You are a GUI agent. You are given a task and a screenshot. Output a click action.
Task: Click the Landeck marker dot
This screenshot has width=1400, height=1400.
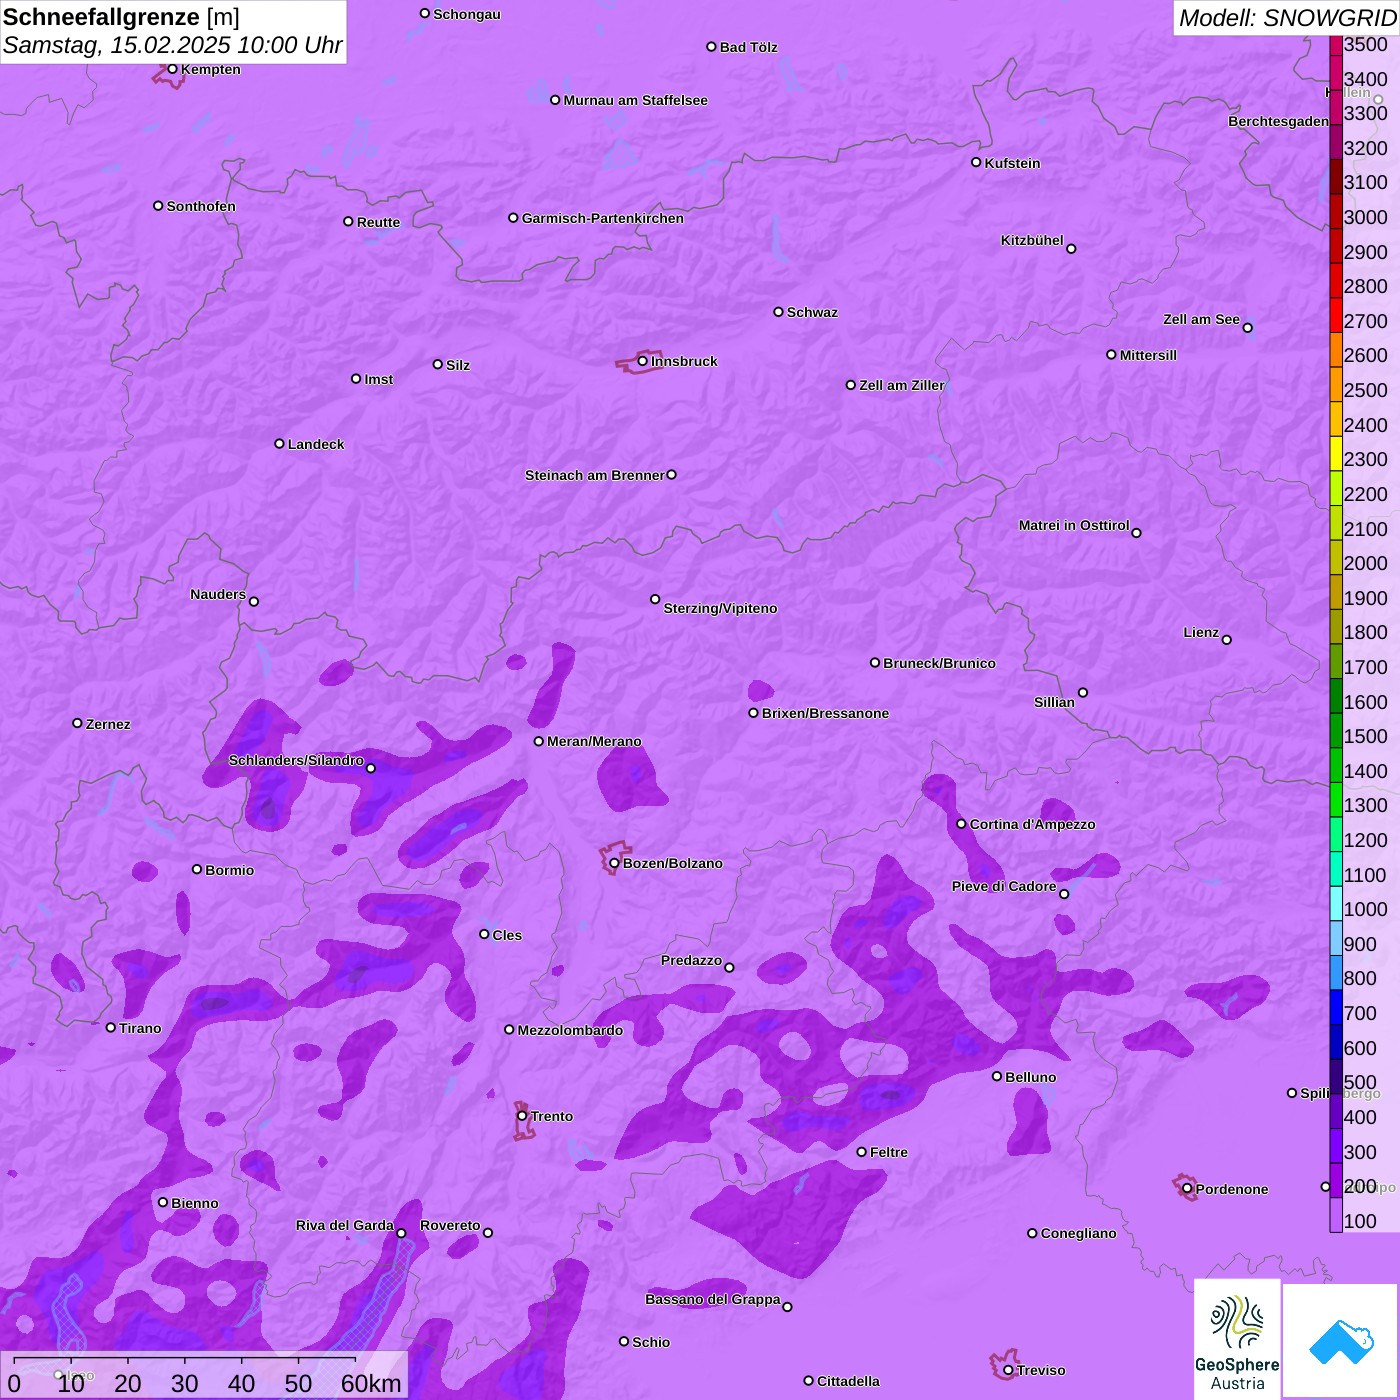coord(280,444)
